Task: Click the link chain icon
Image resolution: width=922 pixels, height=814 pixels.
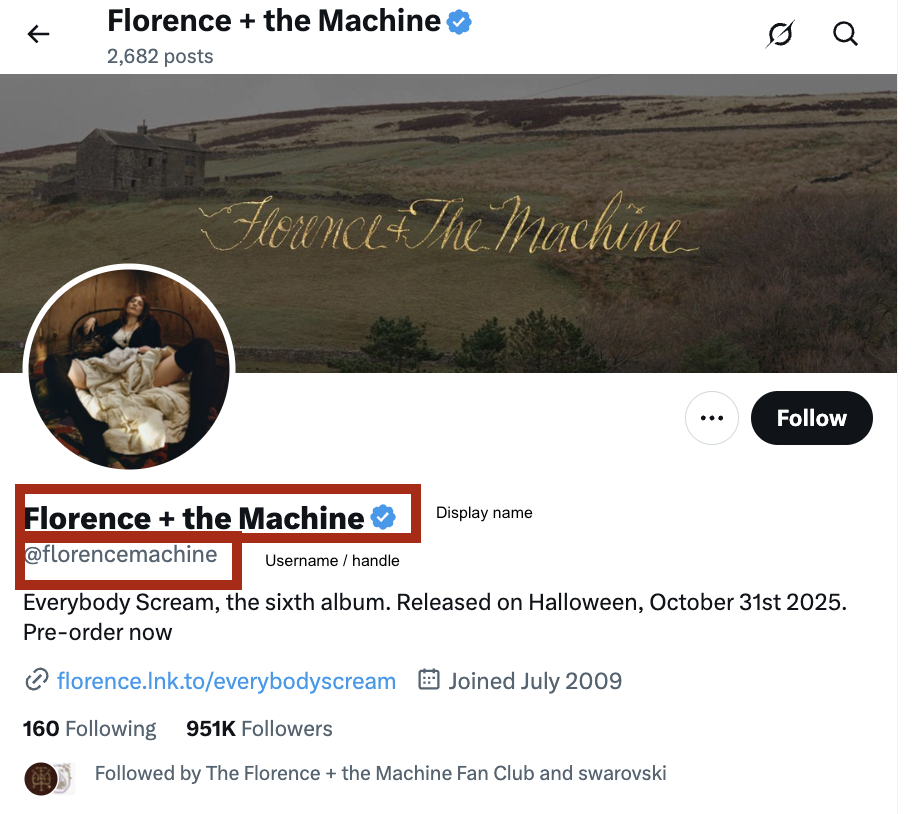Action: pos(36,681)
